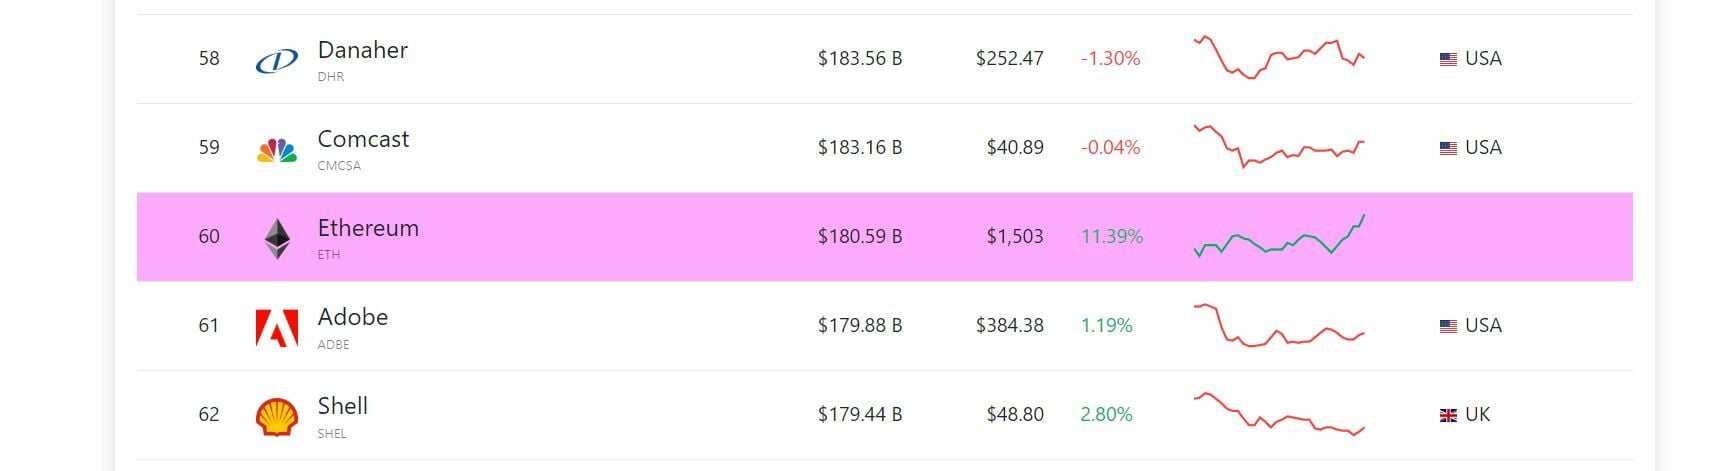This screenshot has height=471, width=1710.
Task: Click the Shell logo icon
Action: 277,417
